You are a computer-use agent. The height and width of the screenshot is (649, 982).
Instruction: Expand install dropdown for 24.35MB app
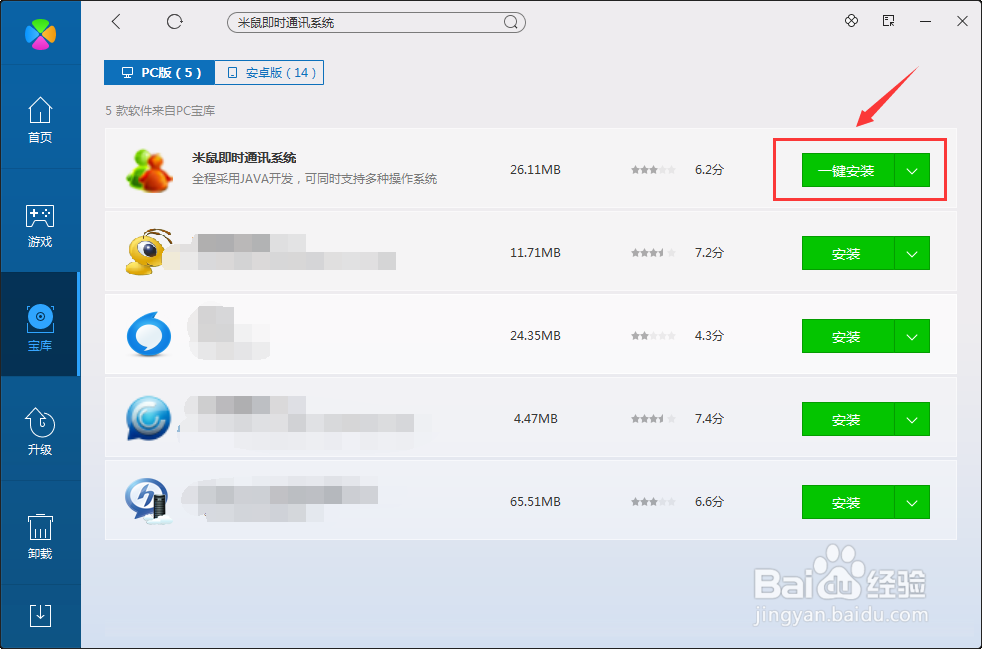(x=912, y=336)
